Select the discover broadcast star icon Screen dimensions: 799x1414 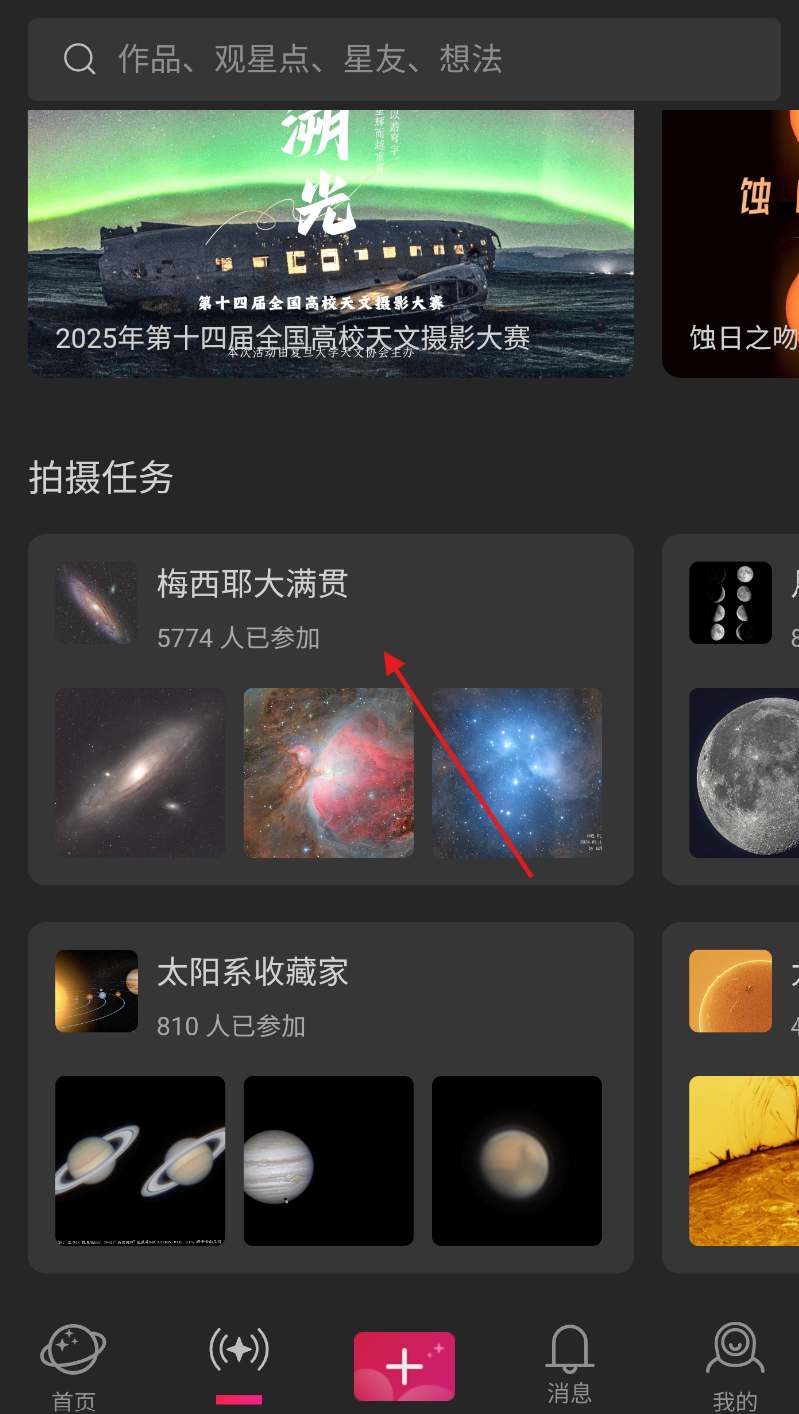coord(239,1351)
